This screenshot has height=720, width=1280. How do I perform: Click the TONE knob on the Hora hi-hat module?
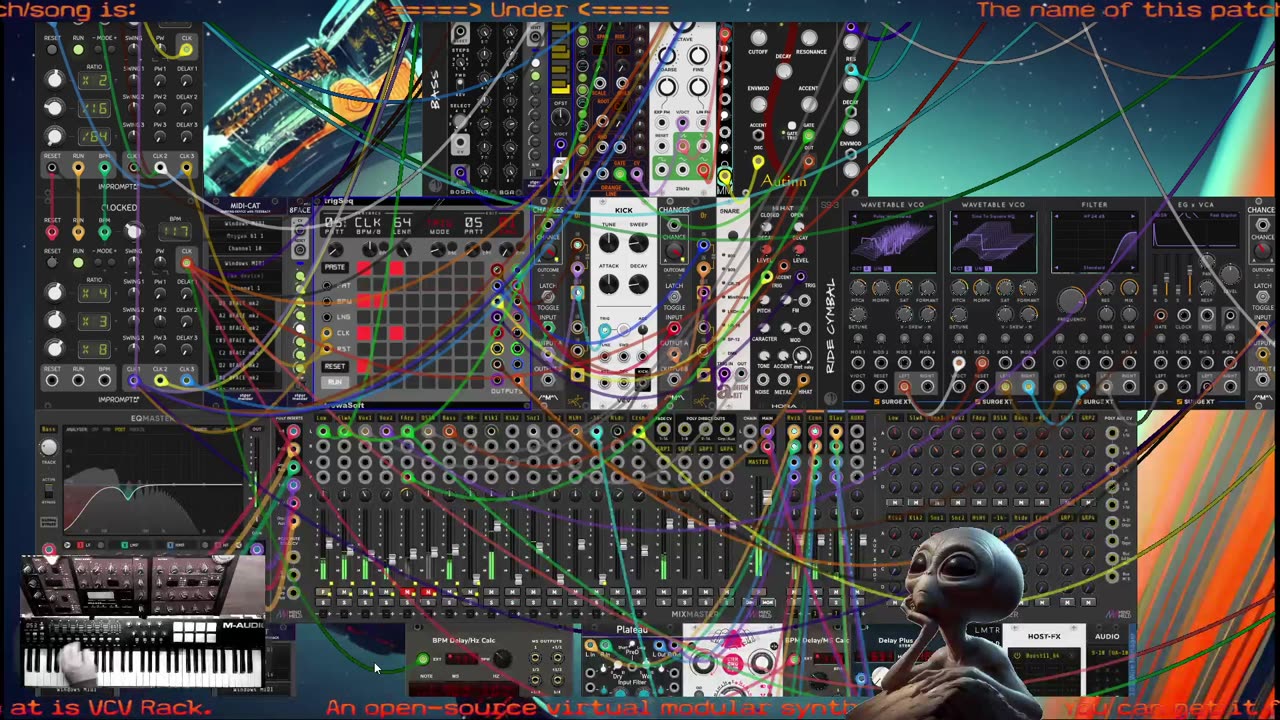click(765, 354)
